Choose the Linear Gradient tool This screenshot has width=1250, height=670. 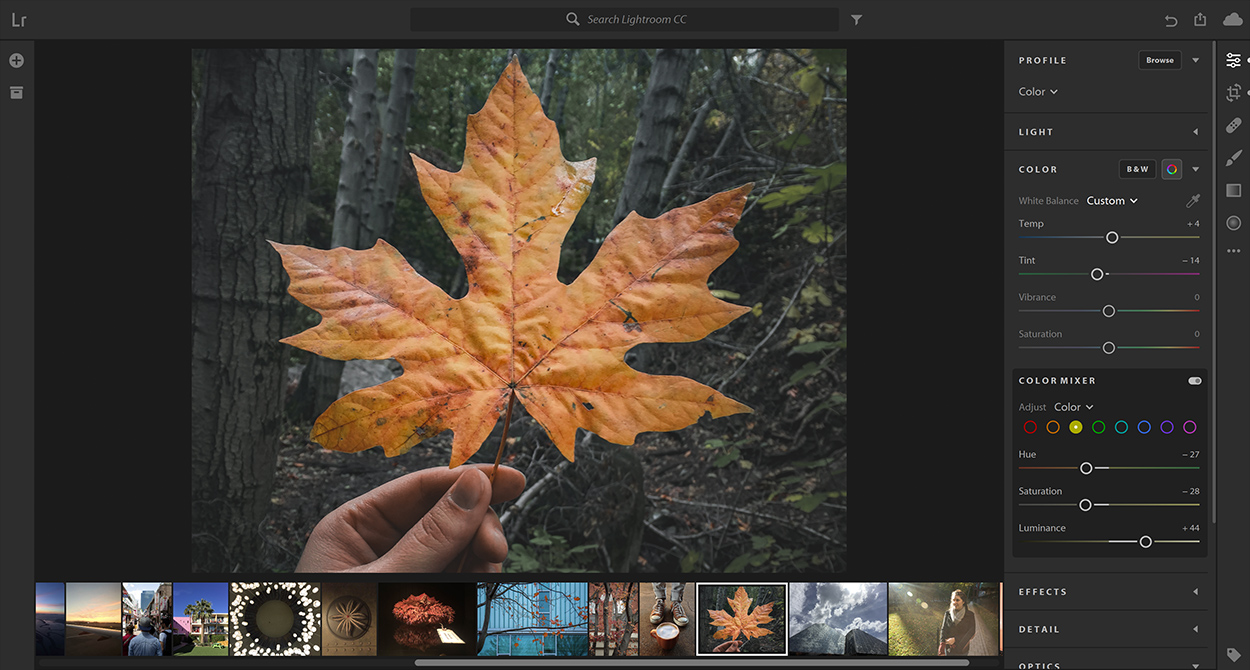point(1233,191)
